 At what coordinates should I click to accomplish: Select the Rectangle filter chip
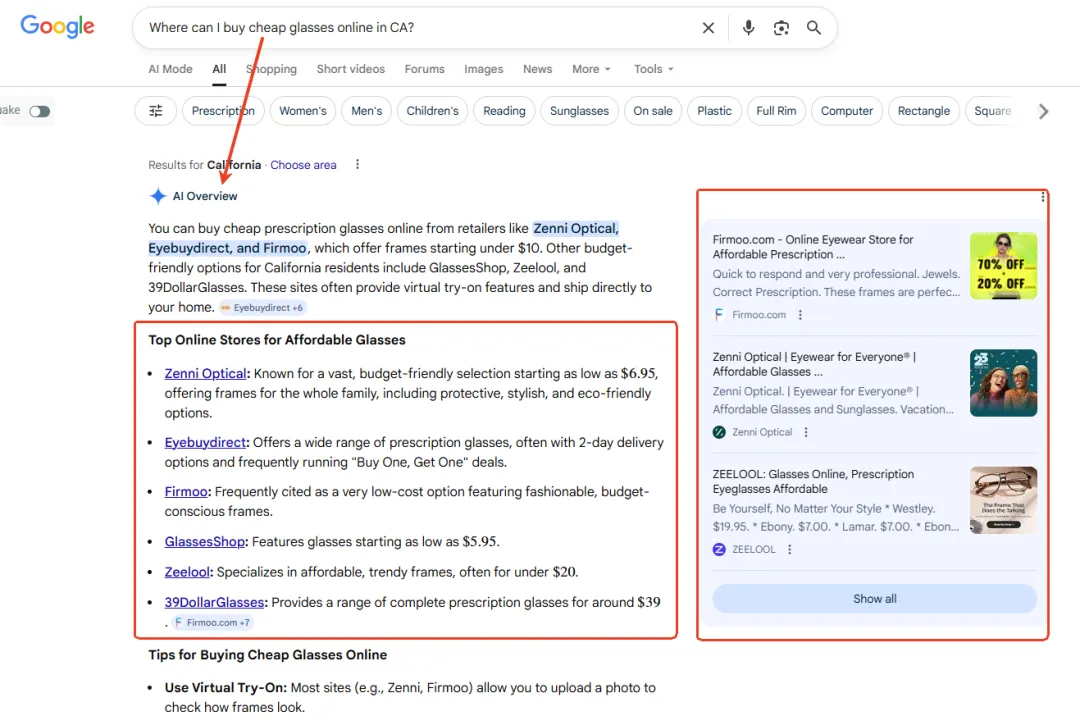point(924,111)
